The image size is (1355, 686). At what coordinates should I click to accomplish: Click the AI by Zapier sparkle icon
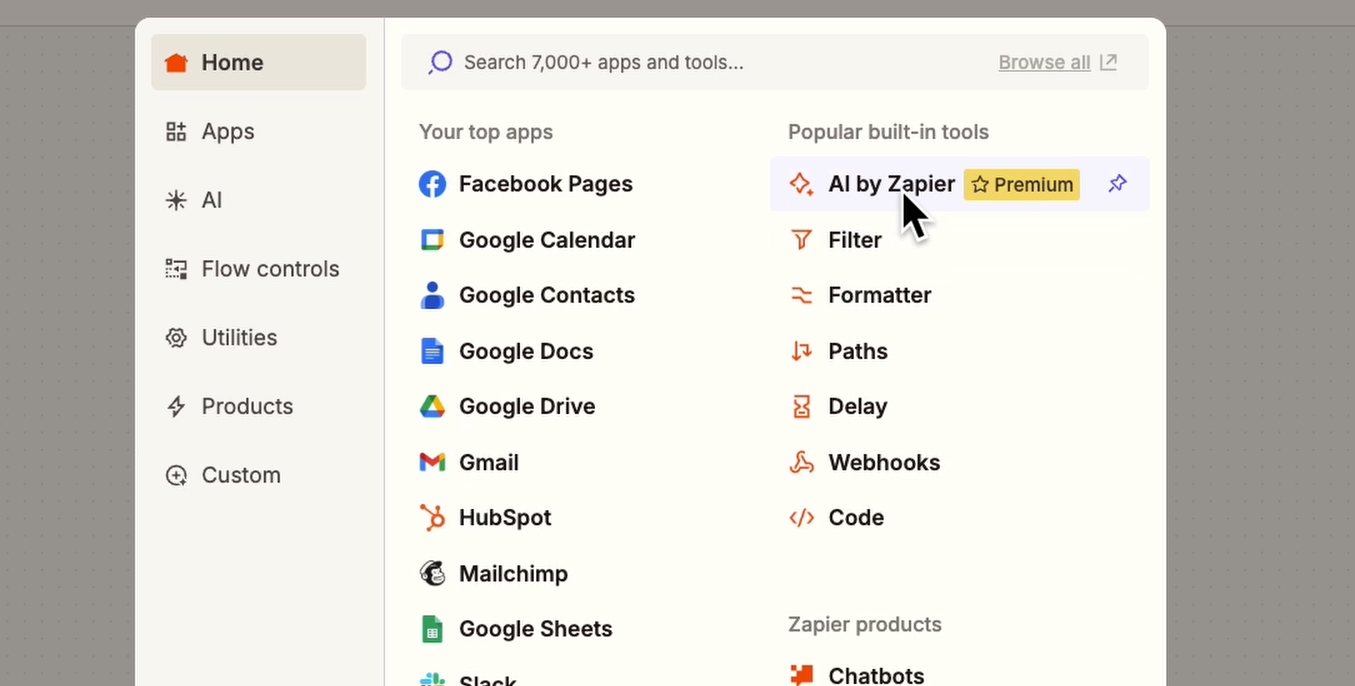[801, 184]
